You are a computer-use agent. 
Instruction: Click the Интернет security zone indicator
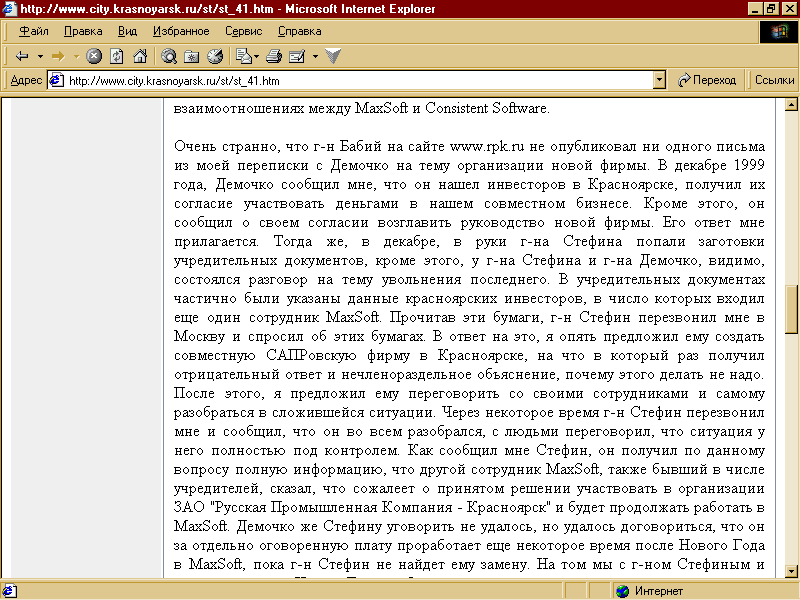point(649,591)
